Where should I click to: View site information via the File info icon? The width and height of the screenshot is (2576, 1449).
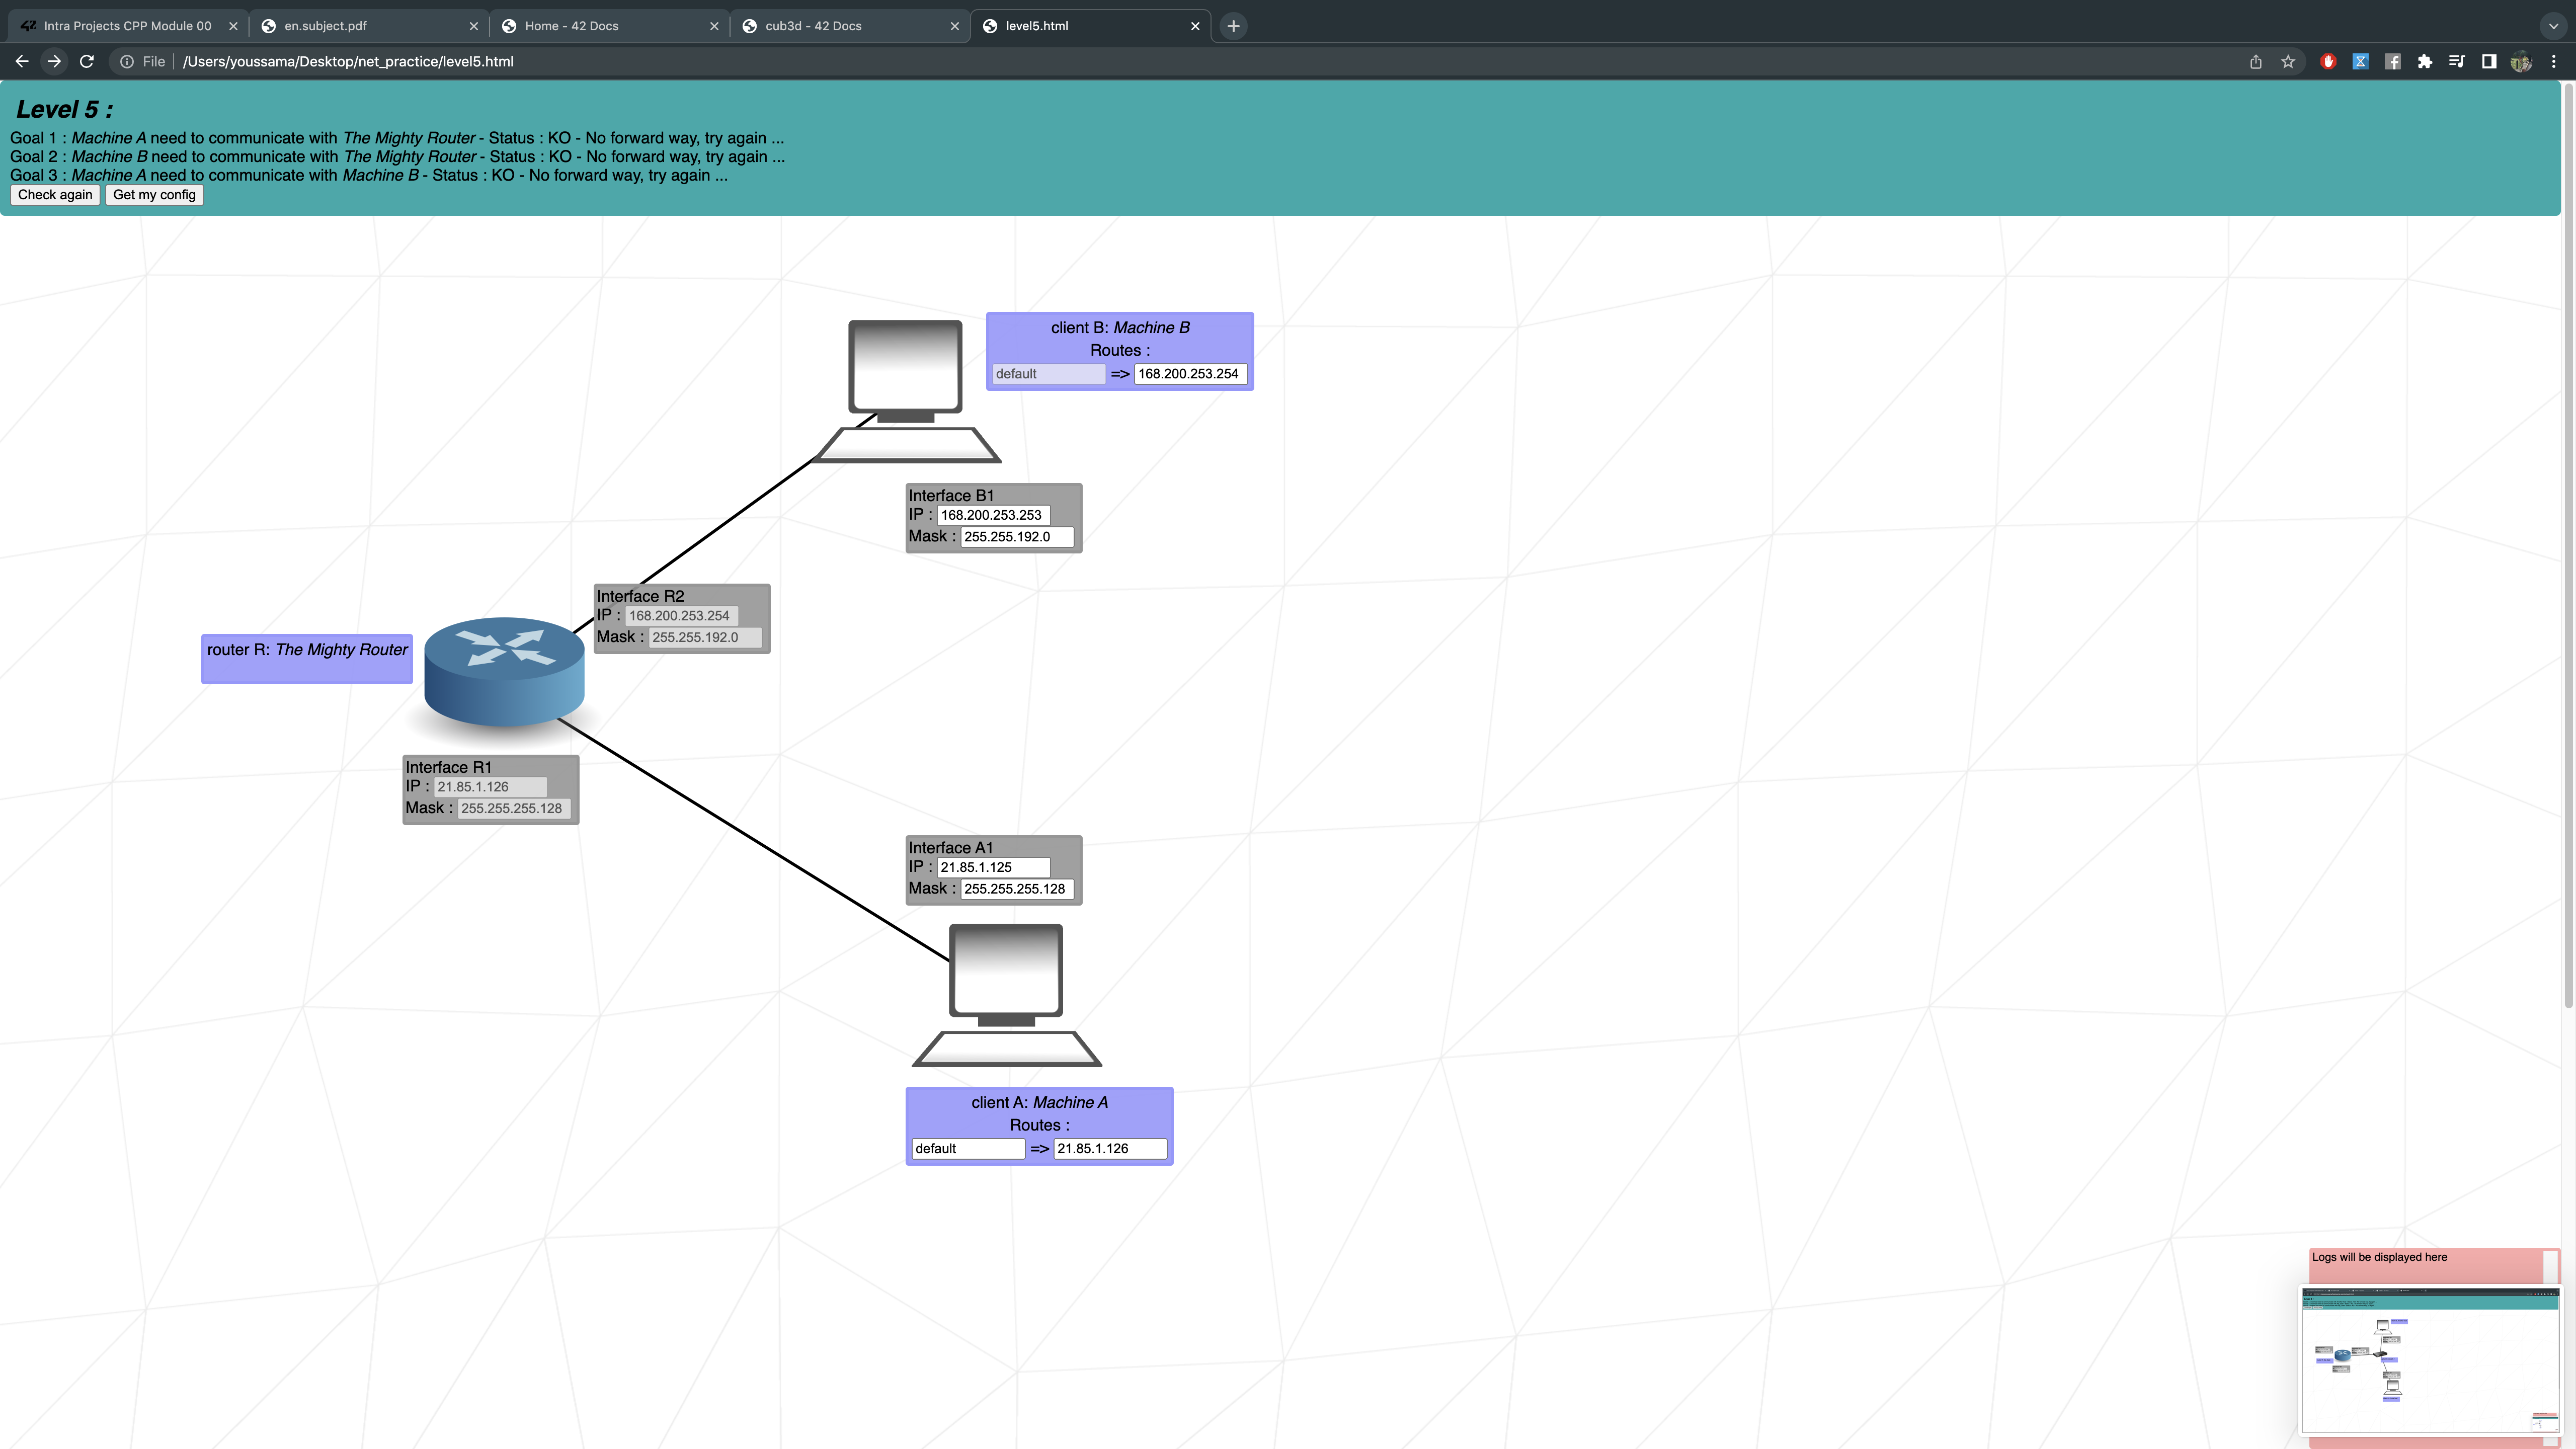pyautogui.click(x=127, y=61)
